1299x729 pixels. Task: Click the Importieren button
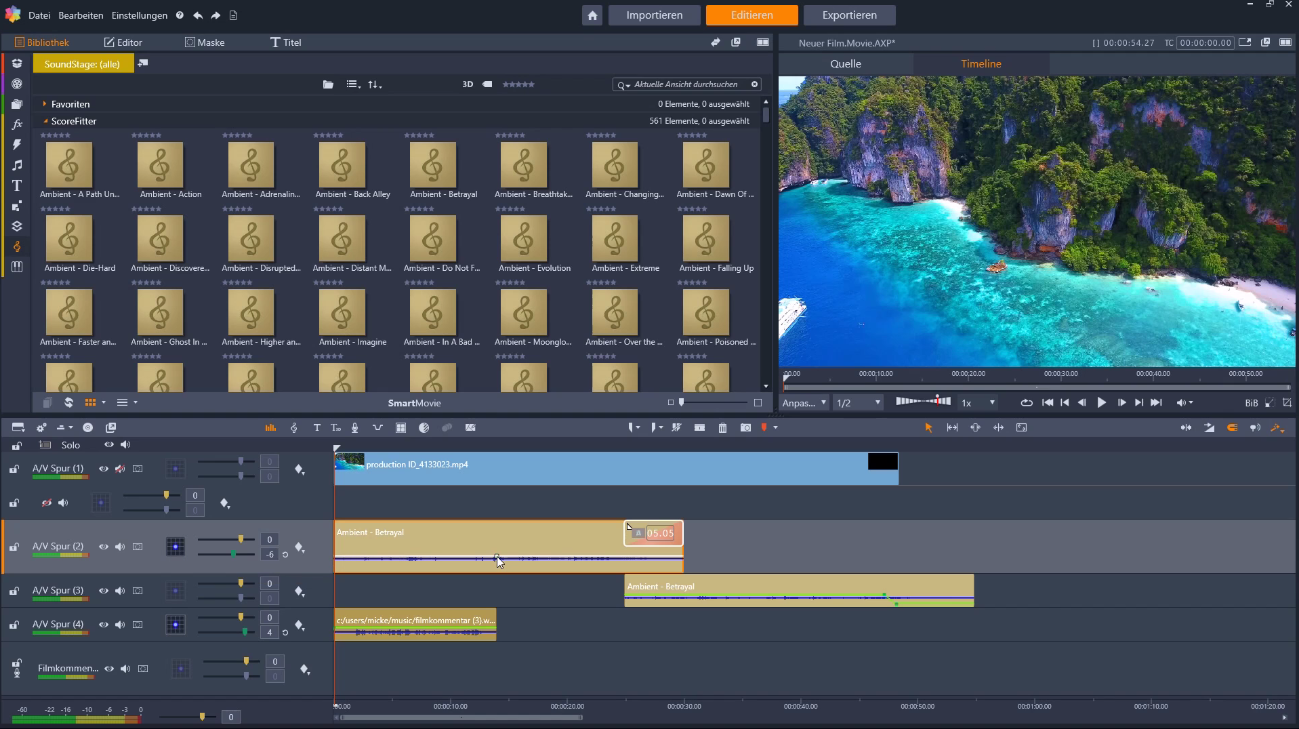[654, 15]
